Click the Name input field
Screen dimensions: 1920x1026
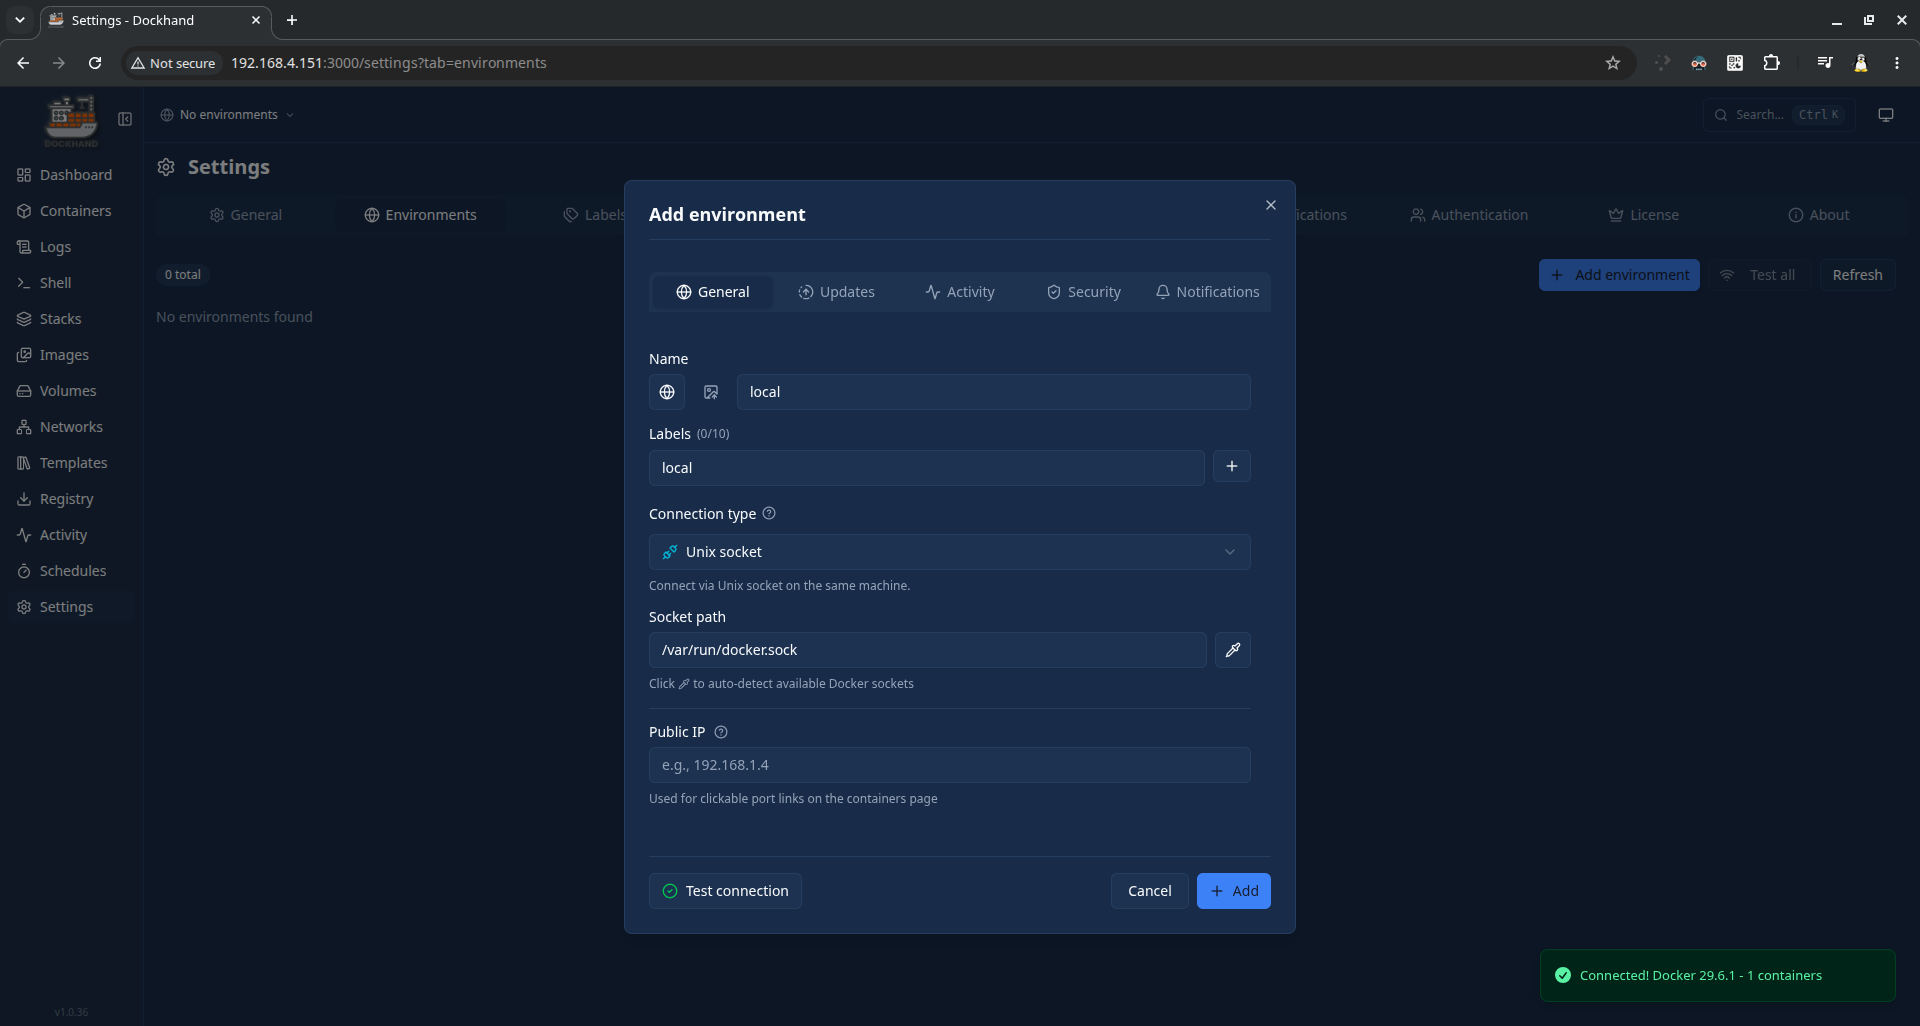pyautogui.click(x=993, y=392)
